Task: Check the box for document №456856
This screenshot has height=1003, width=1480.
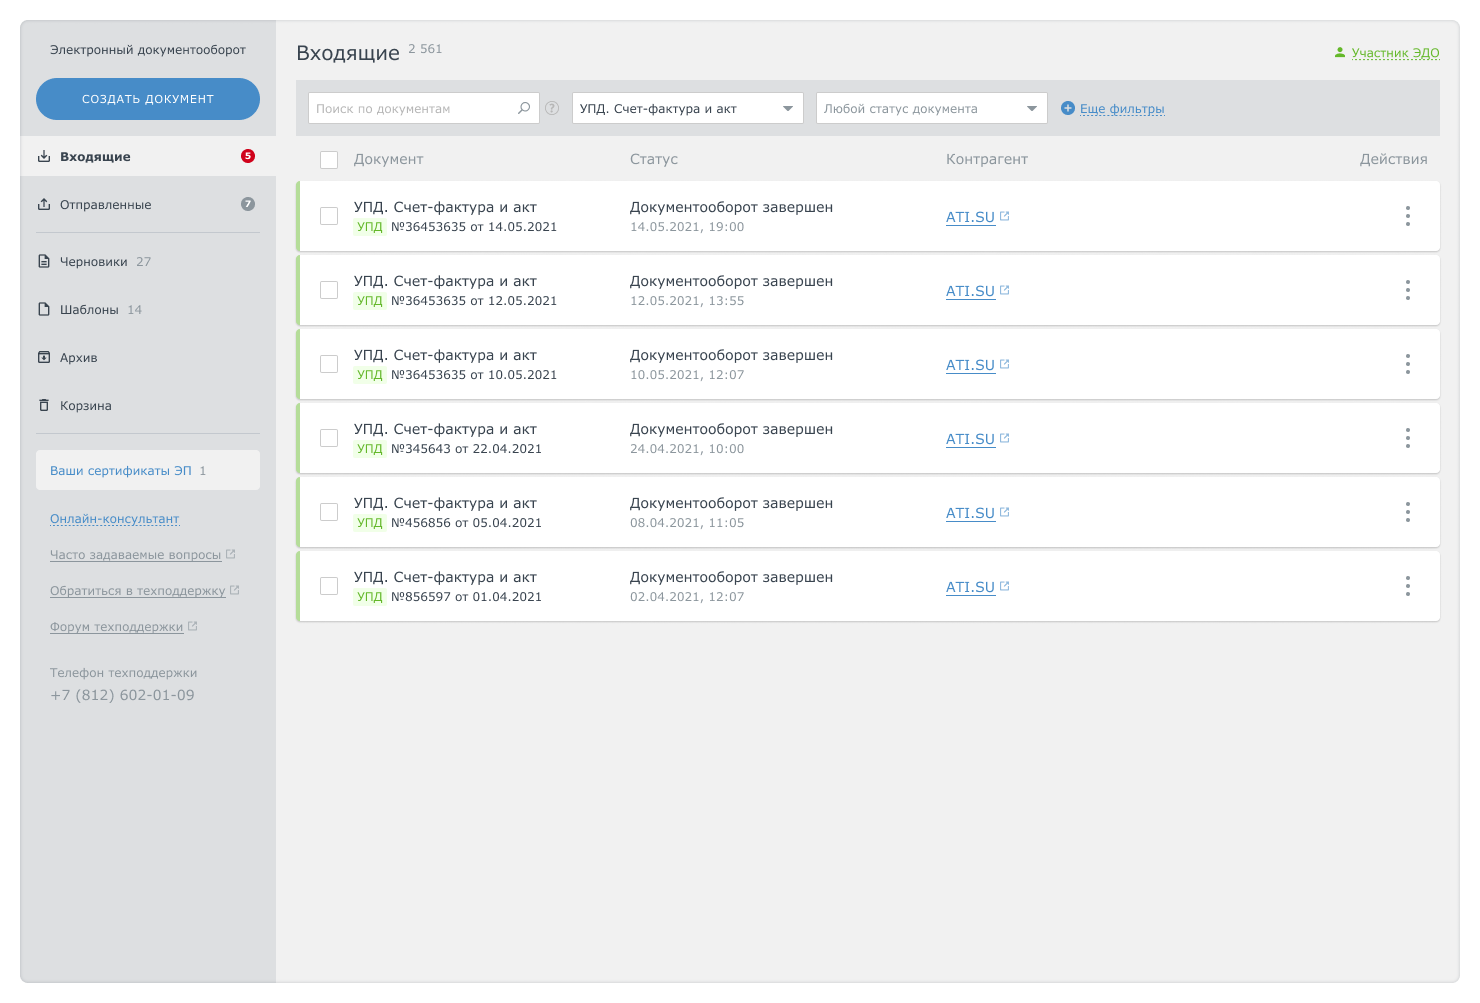Action: pyautogui.click(x=329, y=512)
